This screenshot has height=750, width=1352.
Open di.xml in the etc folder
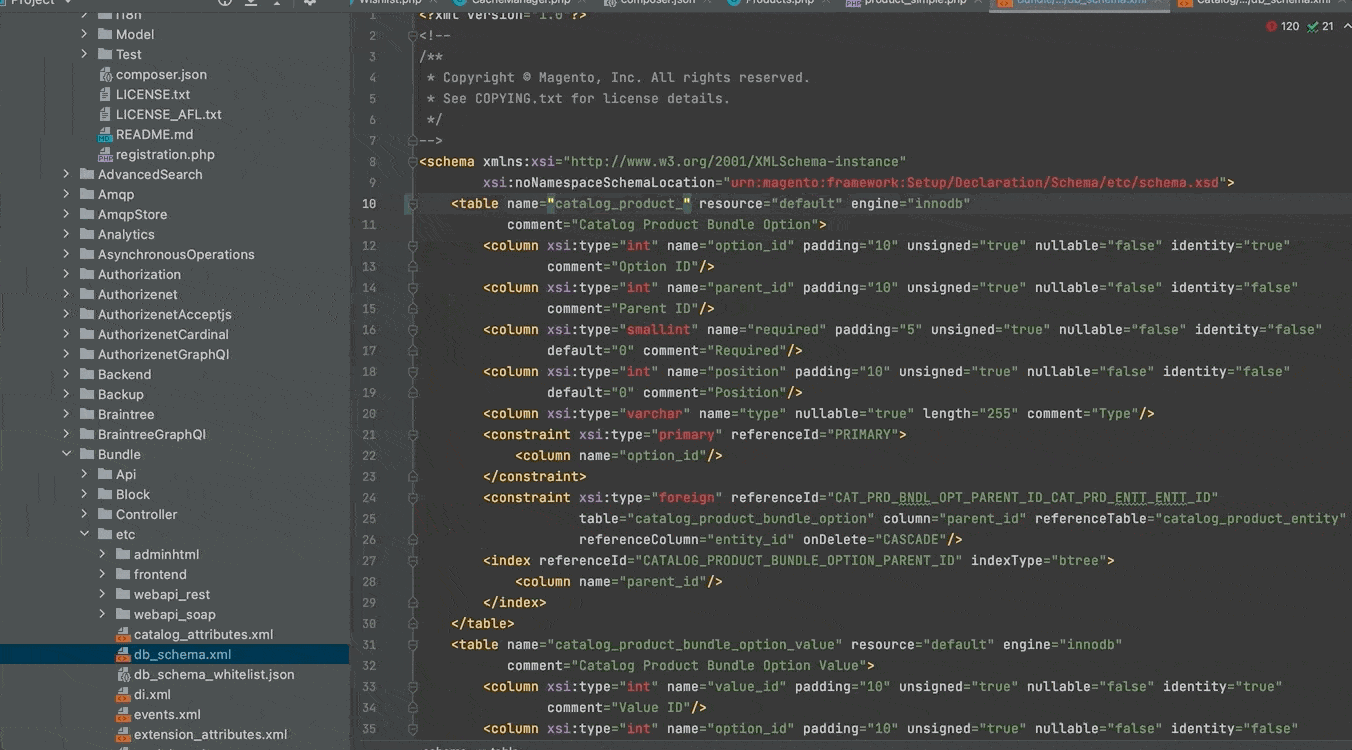click(152, 695)
